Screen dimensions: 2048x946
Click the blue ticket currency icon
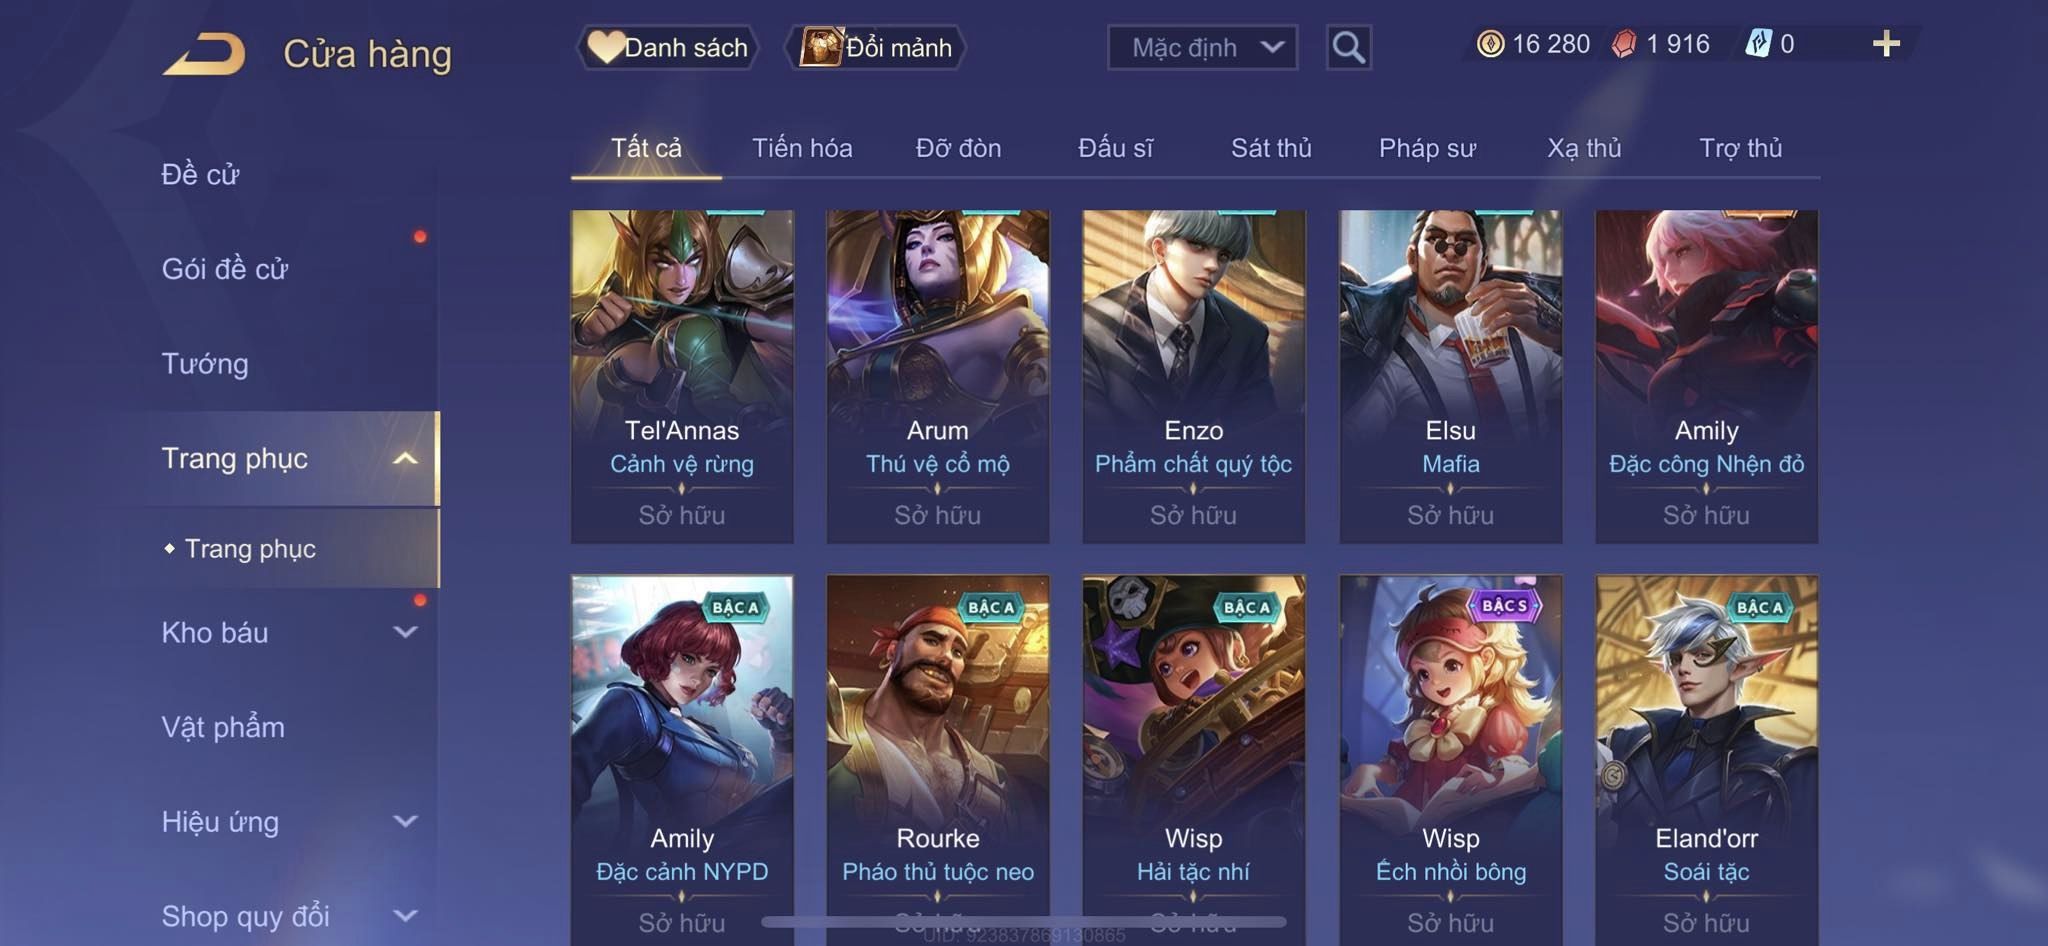tap(1759, 44)
